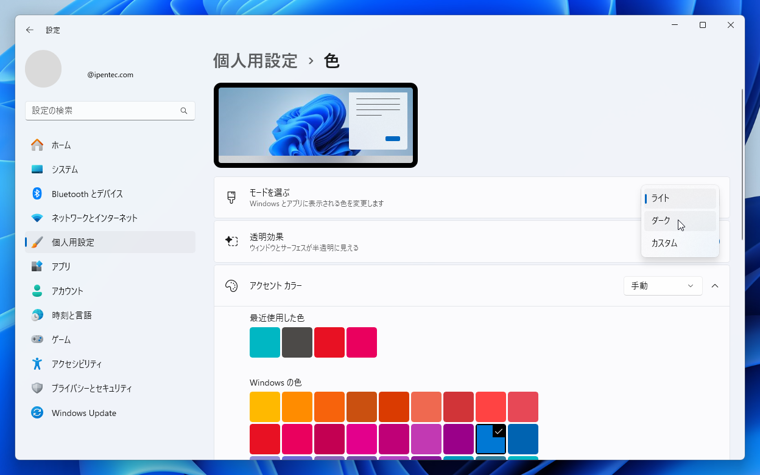Open Bluetooth とデバイス settings
This screenshot has height=475, width=760.
110,193
